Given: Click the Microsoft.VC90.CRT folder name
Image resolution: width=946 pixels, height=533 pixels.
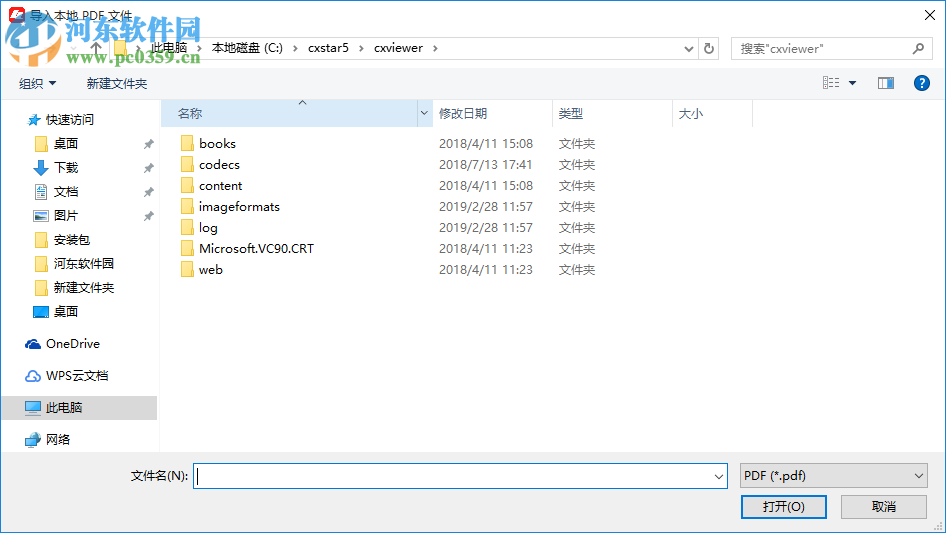Looking at the screenshot, I should point(256,249).
